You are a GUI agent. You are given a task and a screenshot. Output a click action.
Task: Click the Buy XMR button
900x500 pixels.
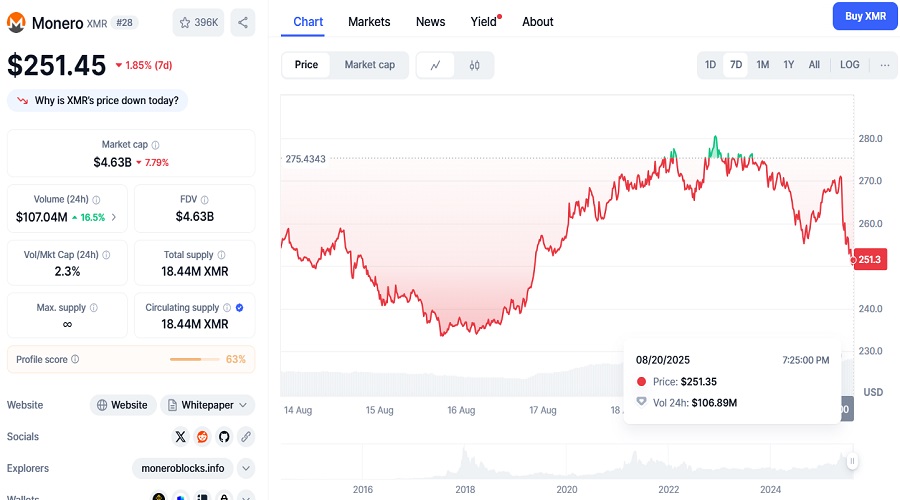click(x=865, y=16)
